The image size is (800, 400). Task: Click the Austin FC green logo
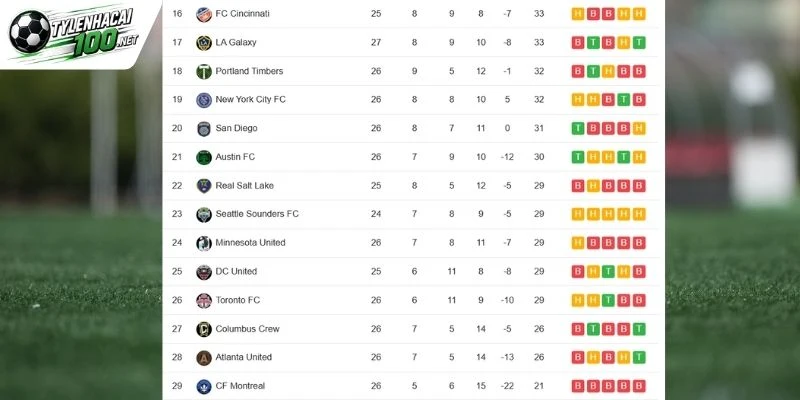204,157
